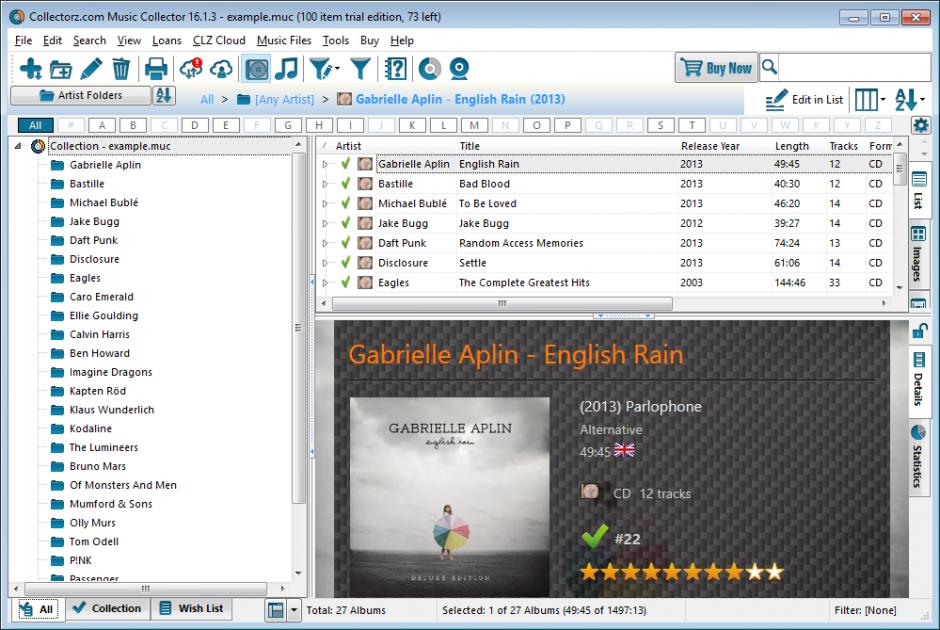940x630 pixels.
Task: Open the question mark manual icon
Action: click(396, 68)
